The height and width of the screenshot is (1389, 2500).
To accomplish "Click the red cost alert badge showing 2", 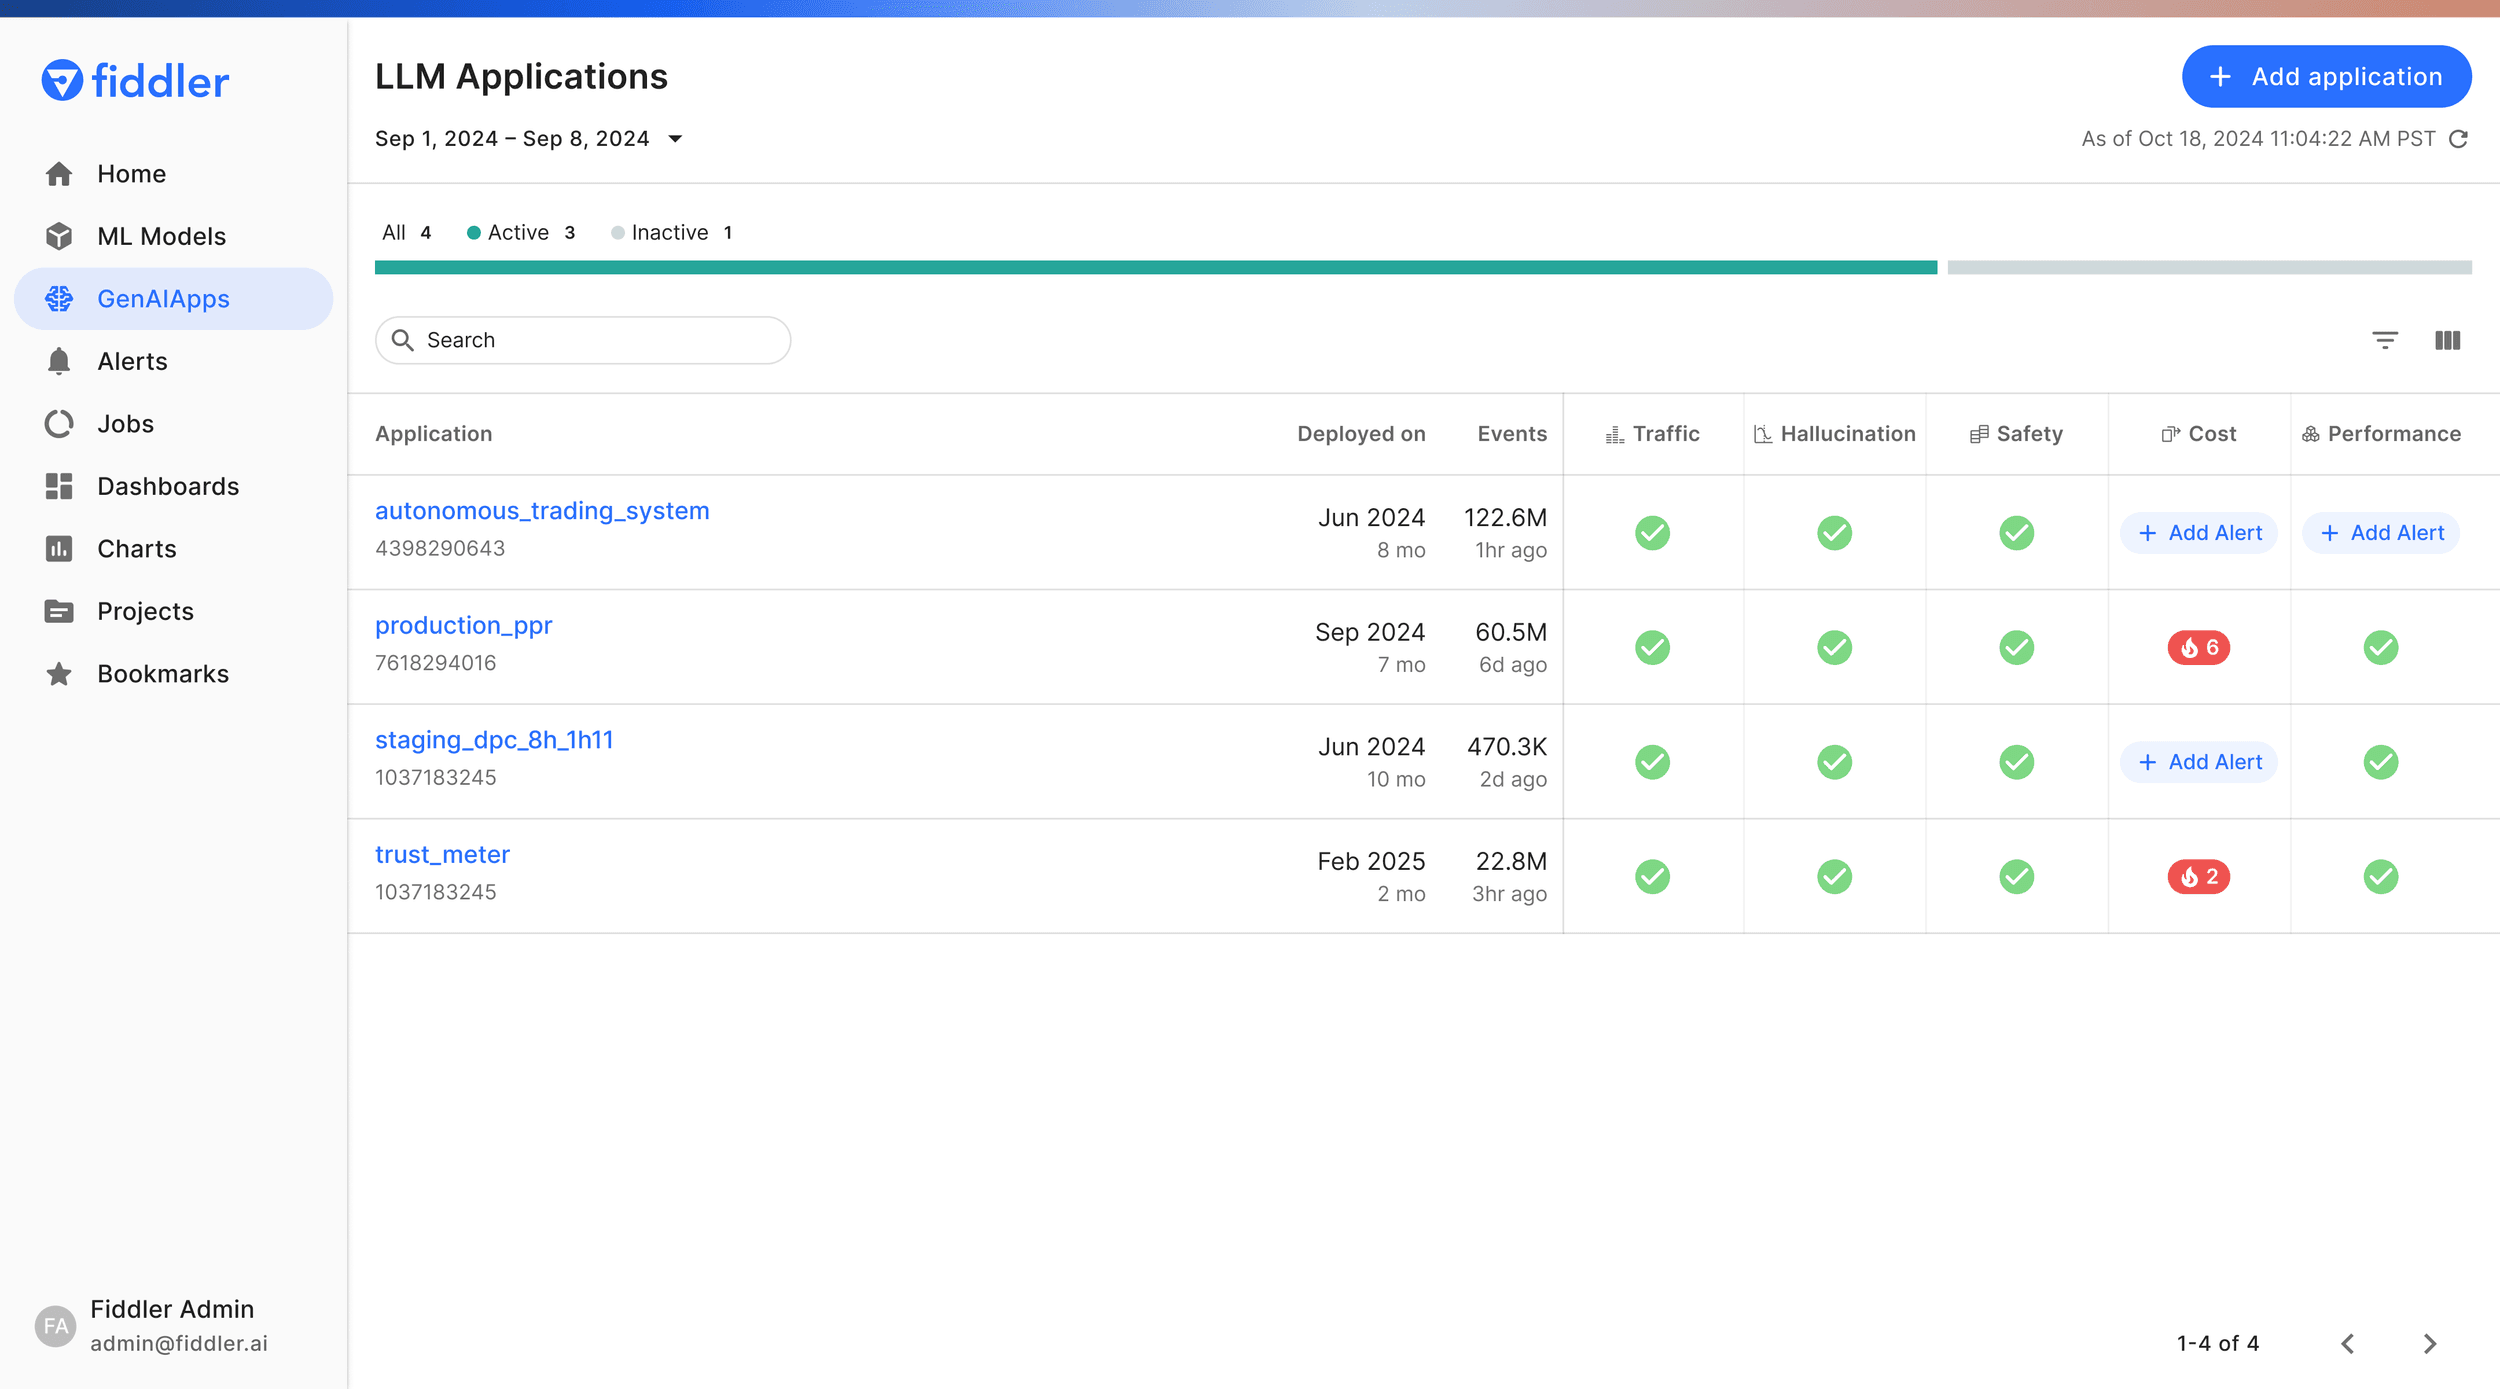I will (x=2198, y=876).
